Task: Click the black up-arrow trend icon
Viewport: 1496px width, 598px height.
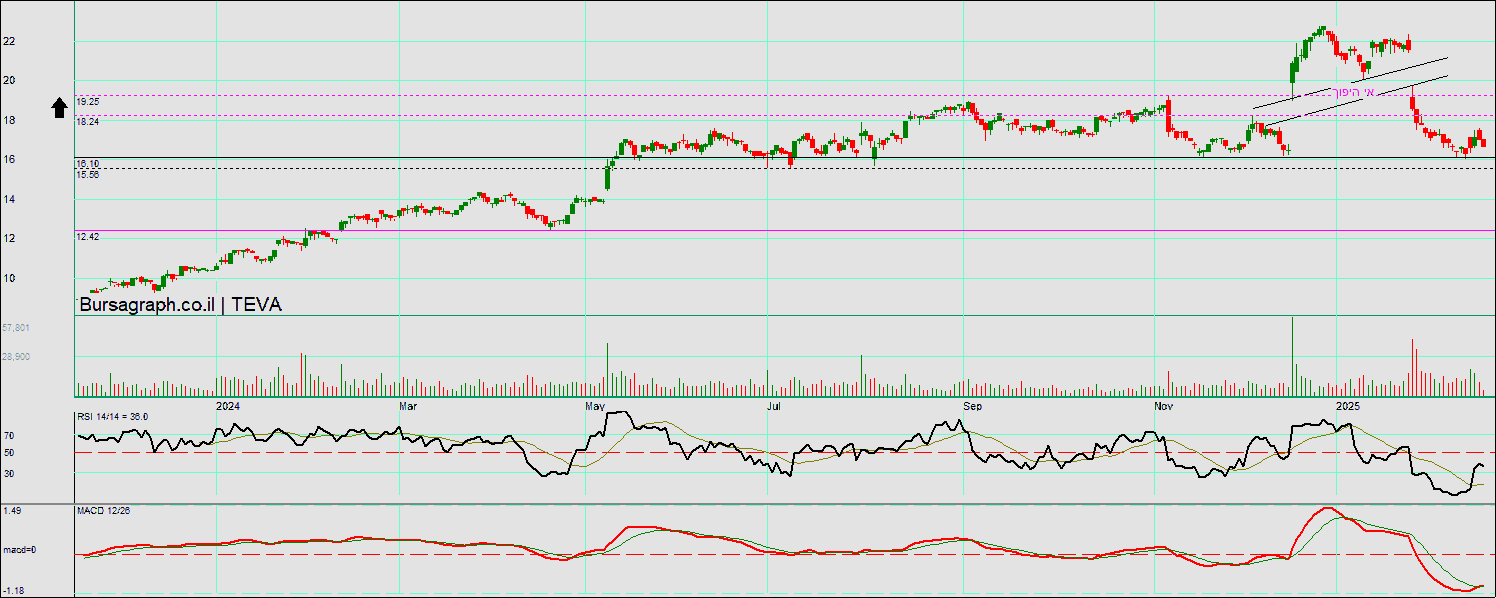Action: pos(59,108)
